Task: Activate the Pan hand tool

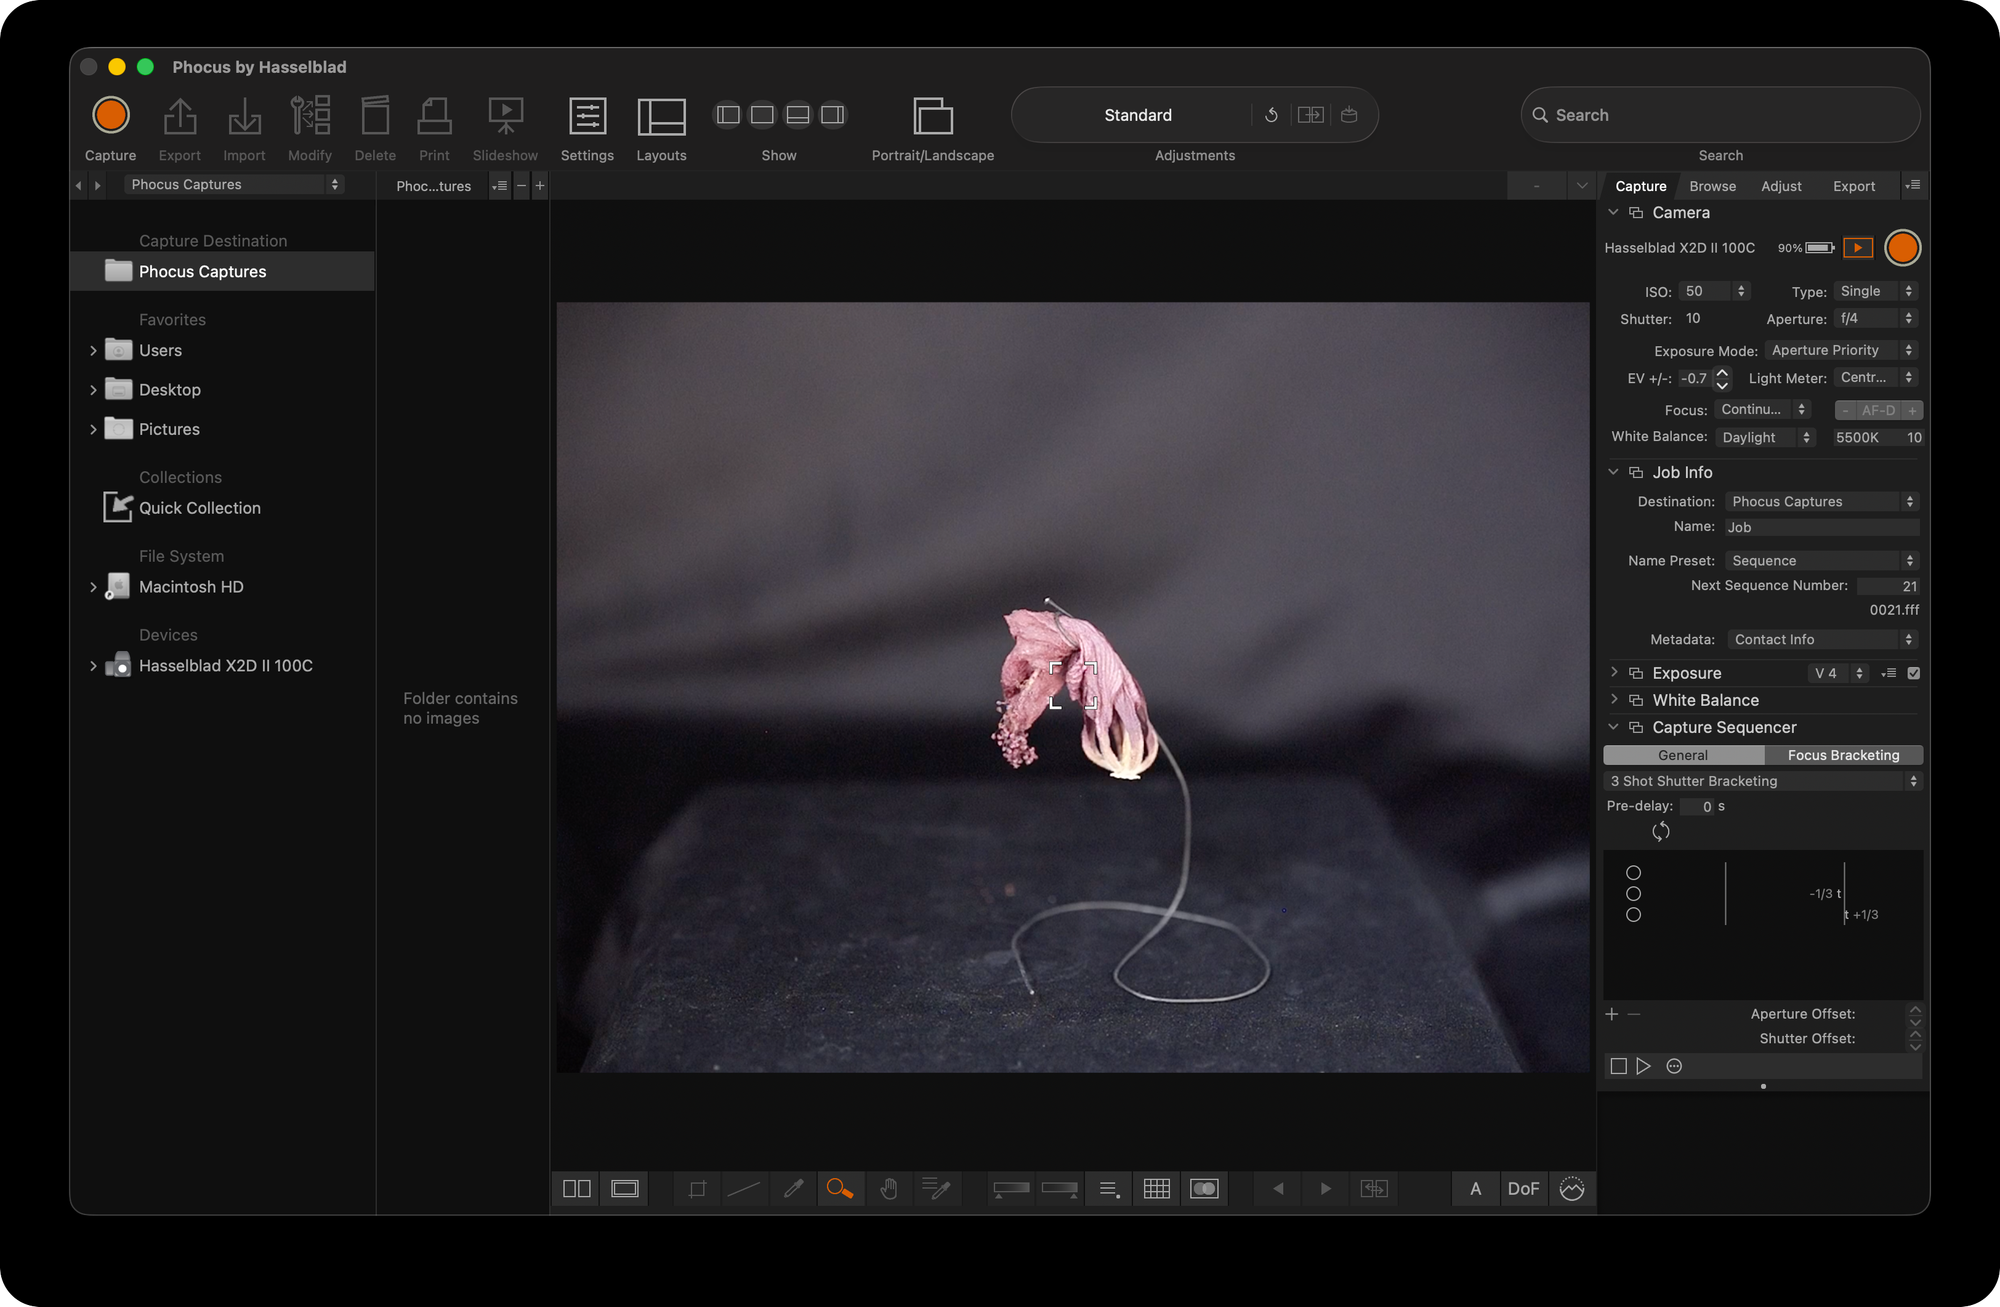Action: tap(889, 1189)
